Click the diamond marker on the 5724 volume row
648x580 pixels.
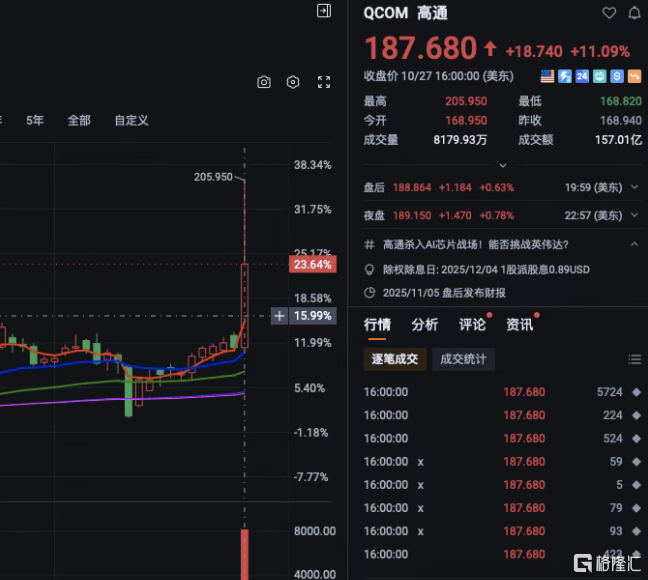(x=636, y=392)
